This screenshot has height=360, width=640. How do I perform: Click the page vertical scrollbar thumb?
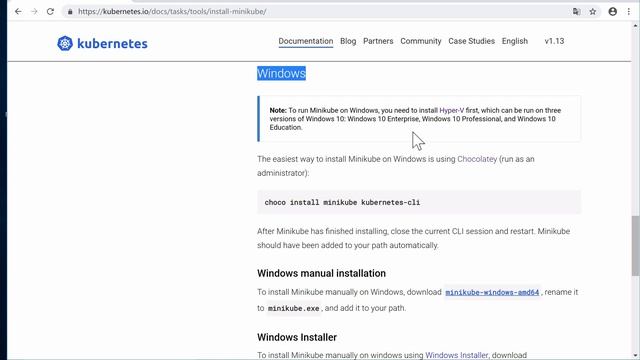636,246
